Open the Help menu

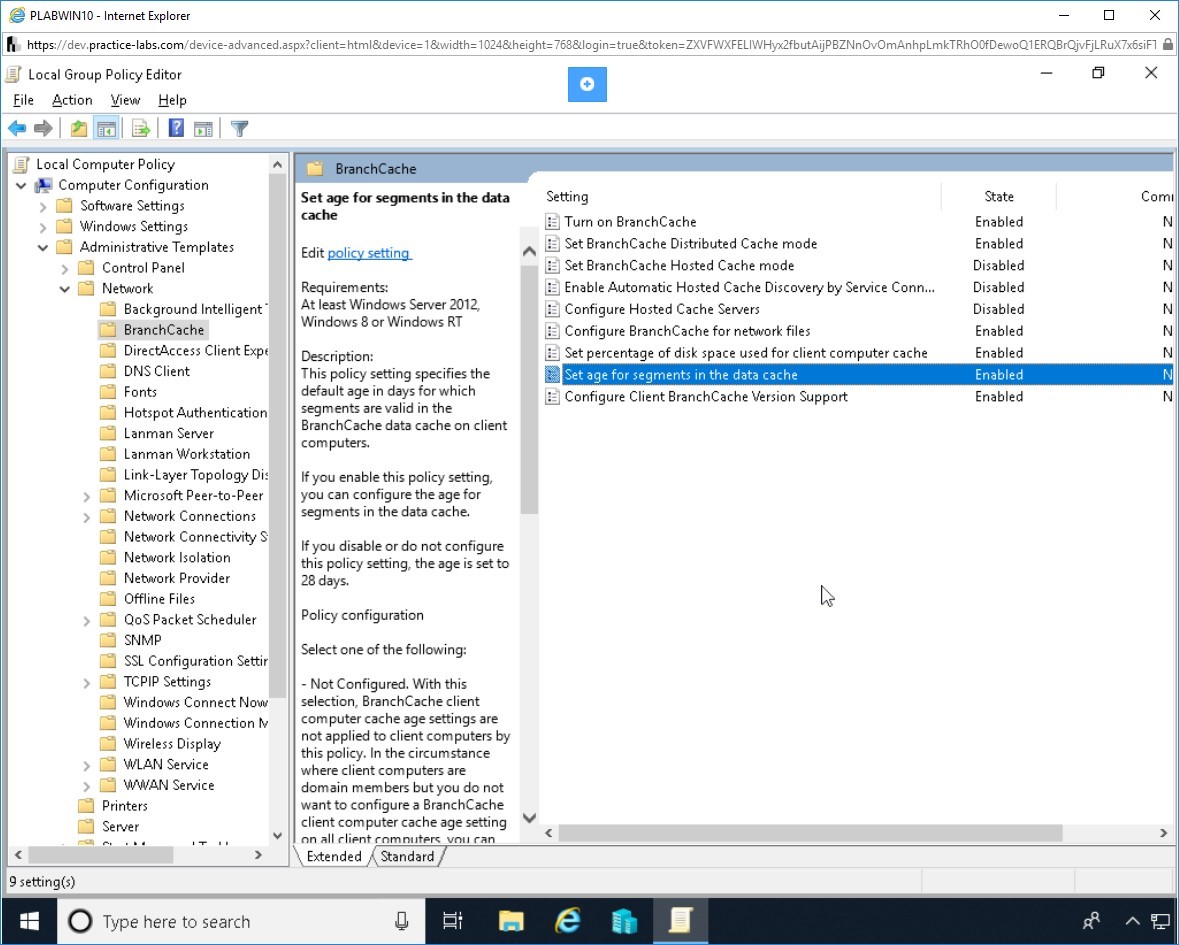pos(172,100)
